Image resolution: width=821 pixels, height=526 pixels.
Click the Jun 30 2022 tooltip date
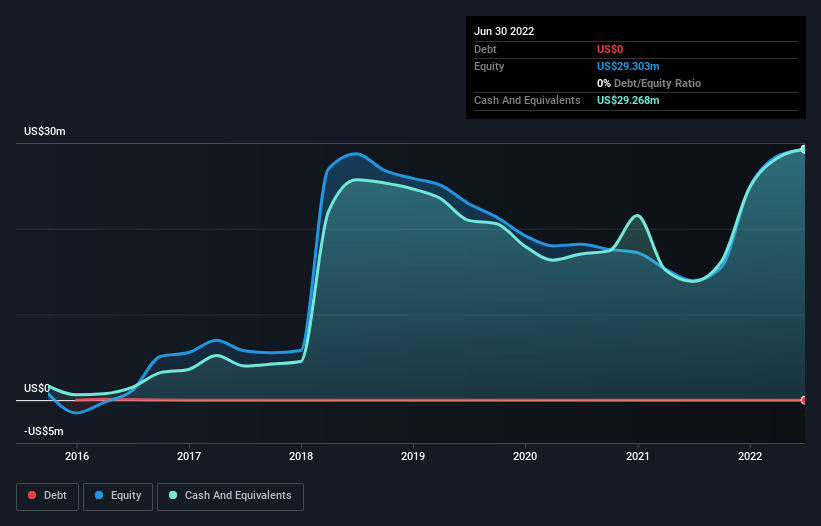point(504,31)
